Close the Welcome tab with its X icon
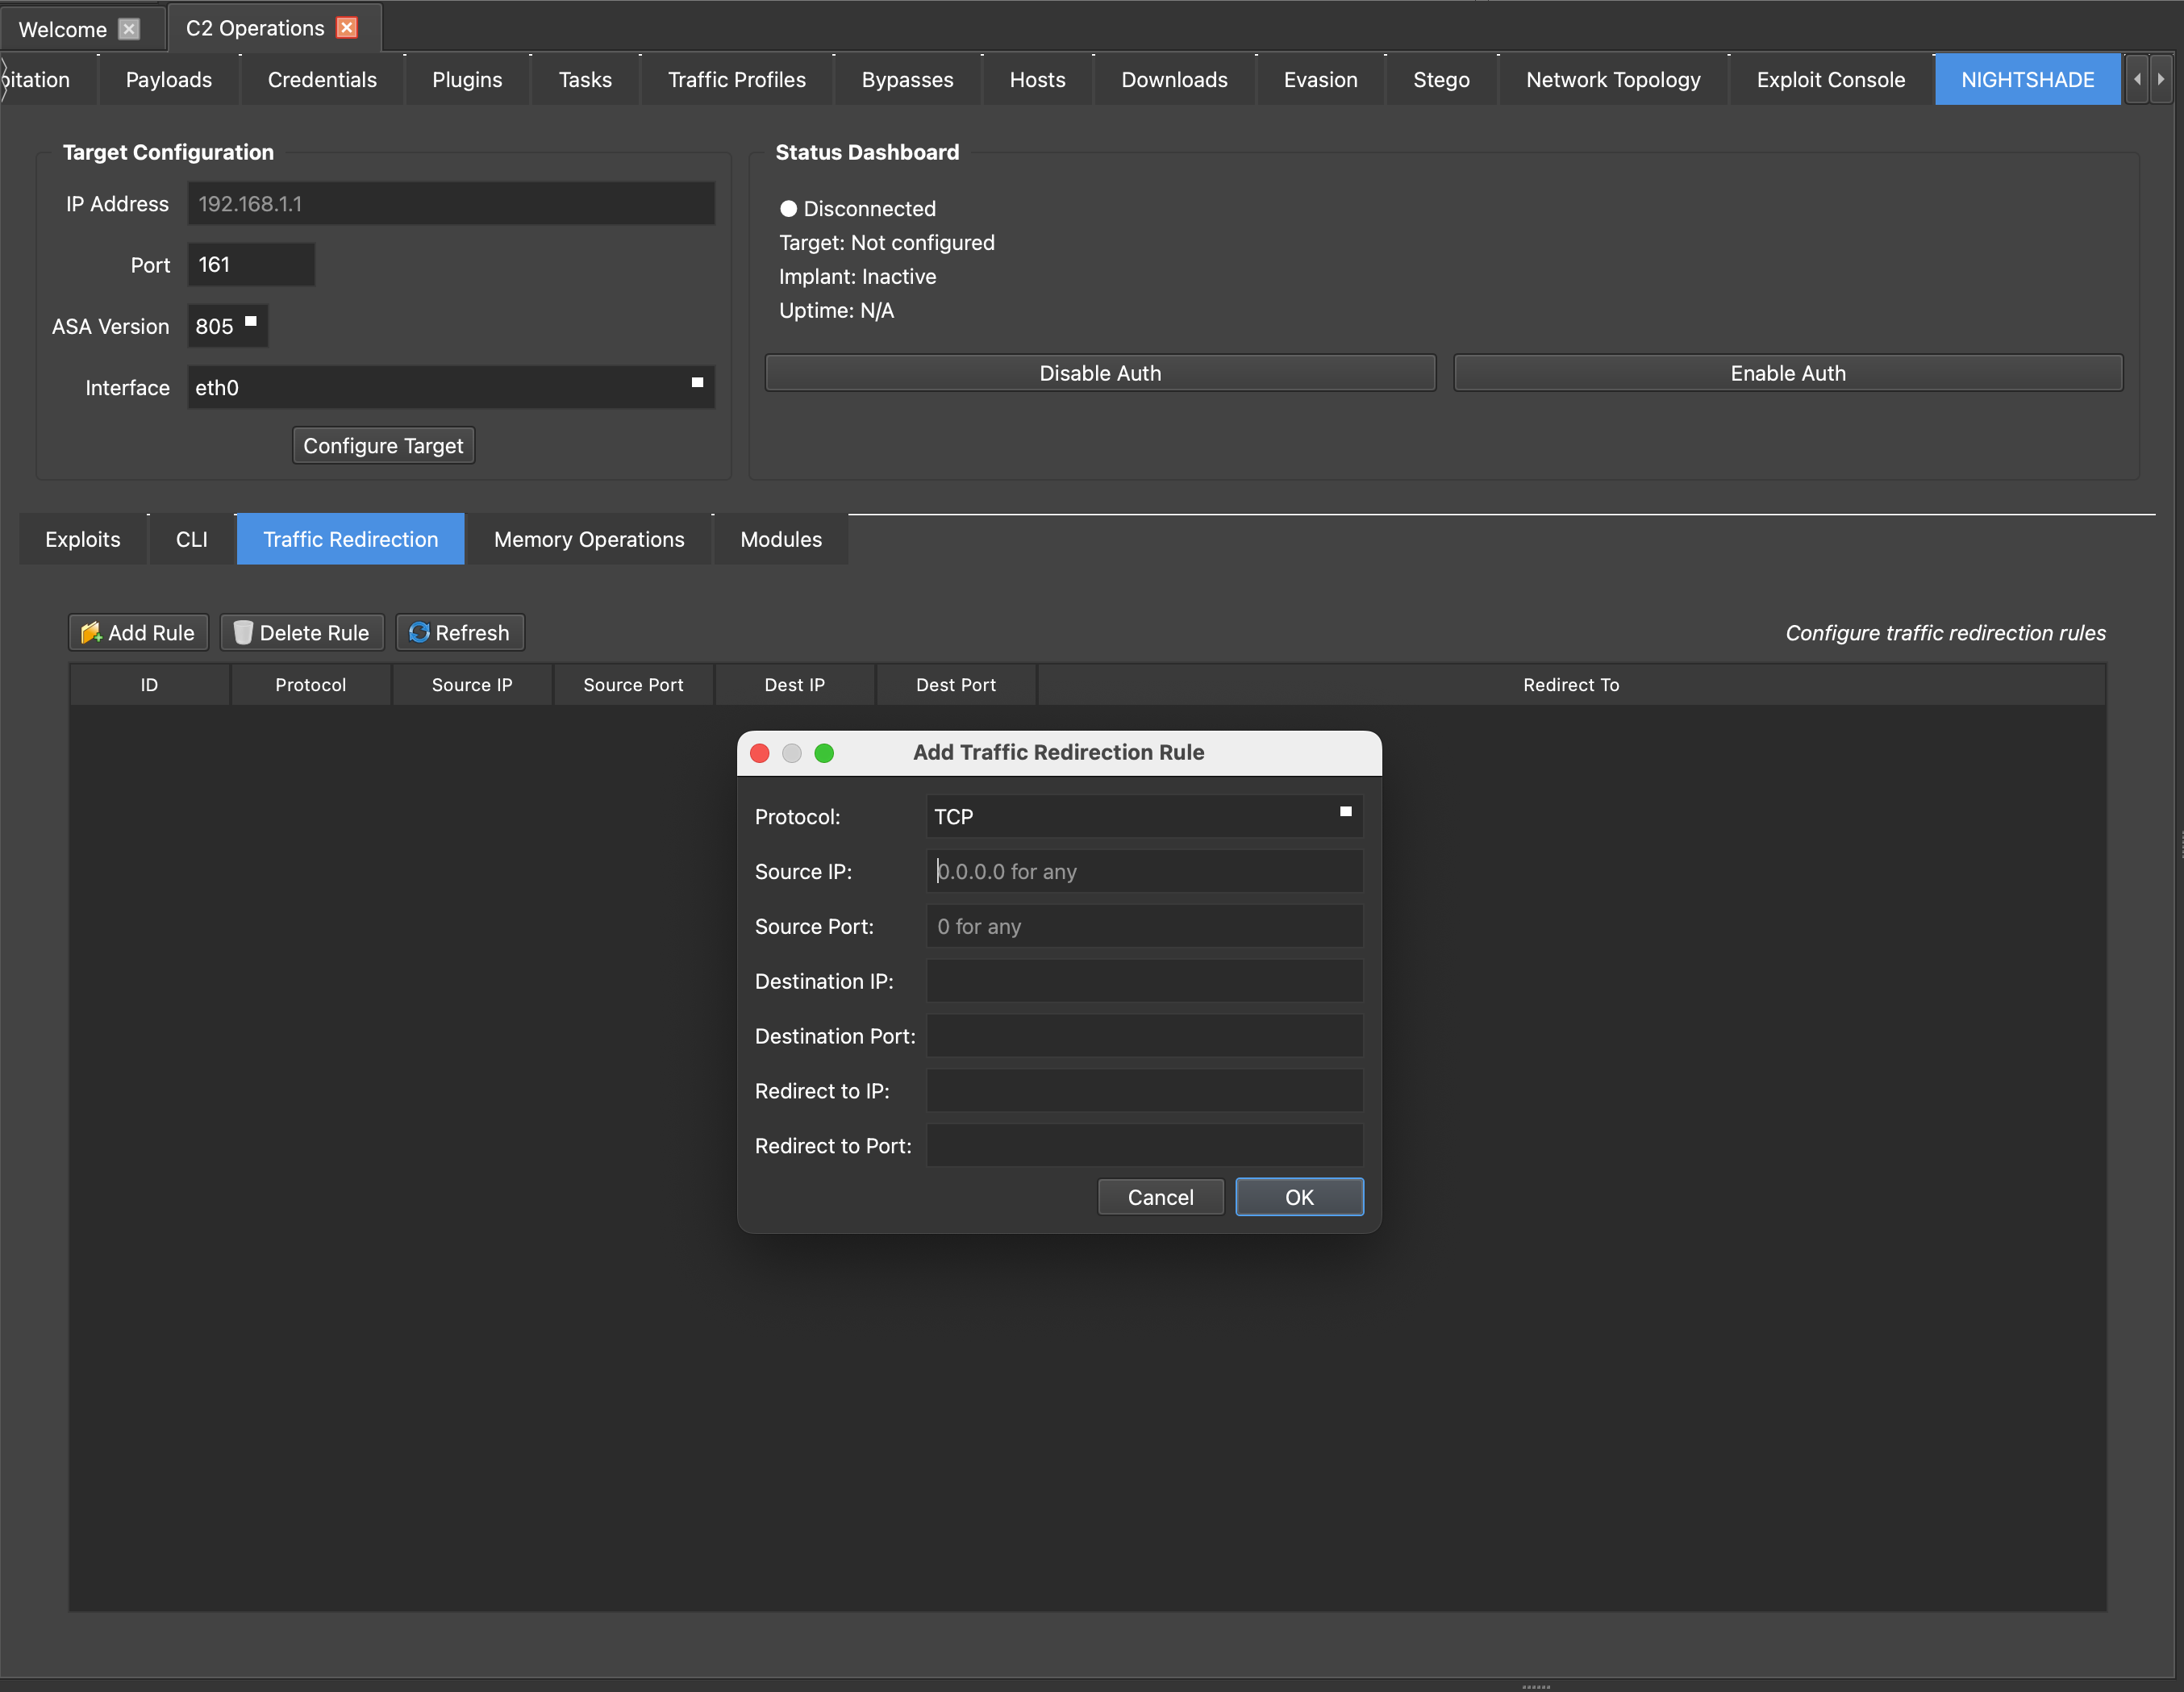 [129, 29]
